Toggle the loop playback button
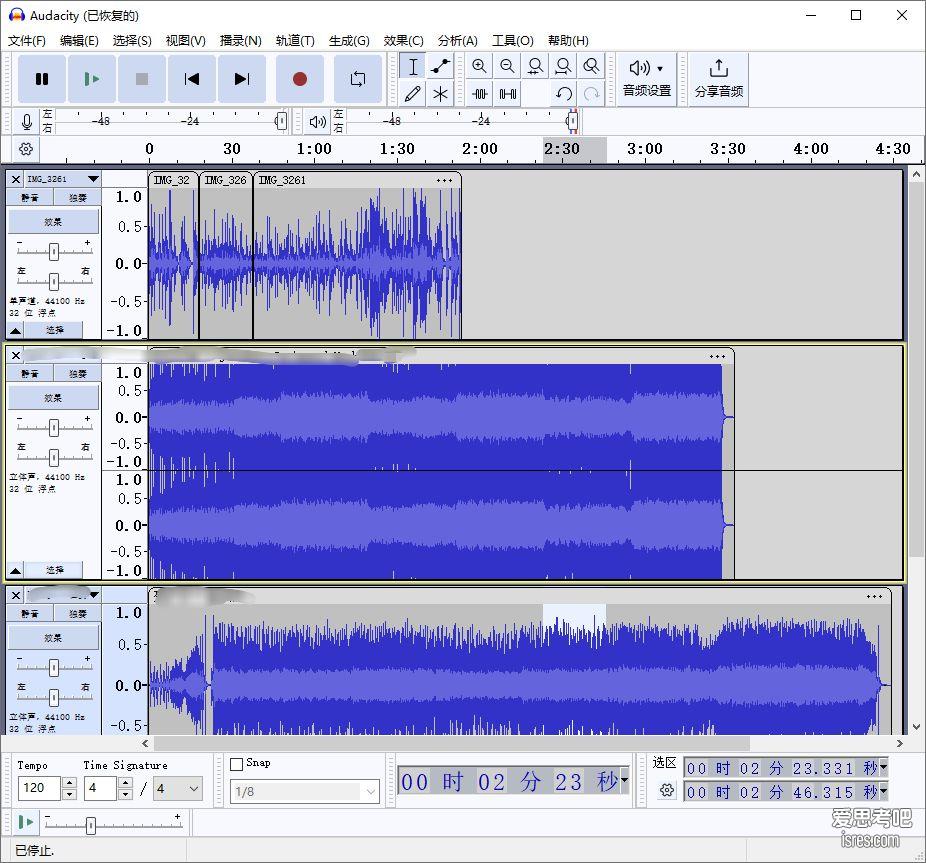 357,79
